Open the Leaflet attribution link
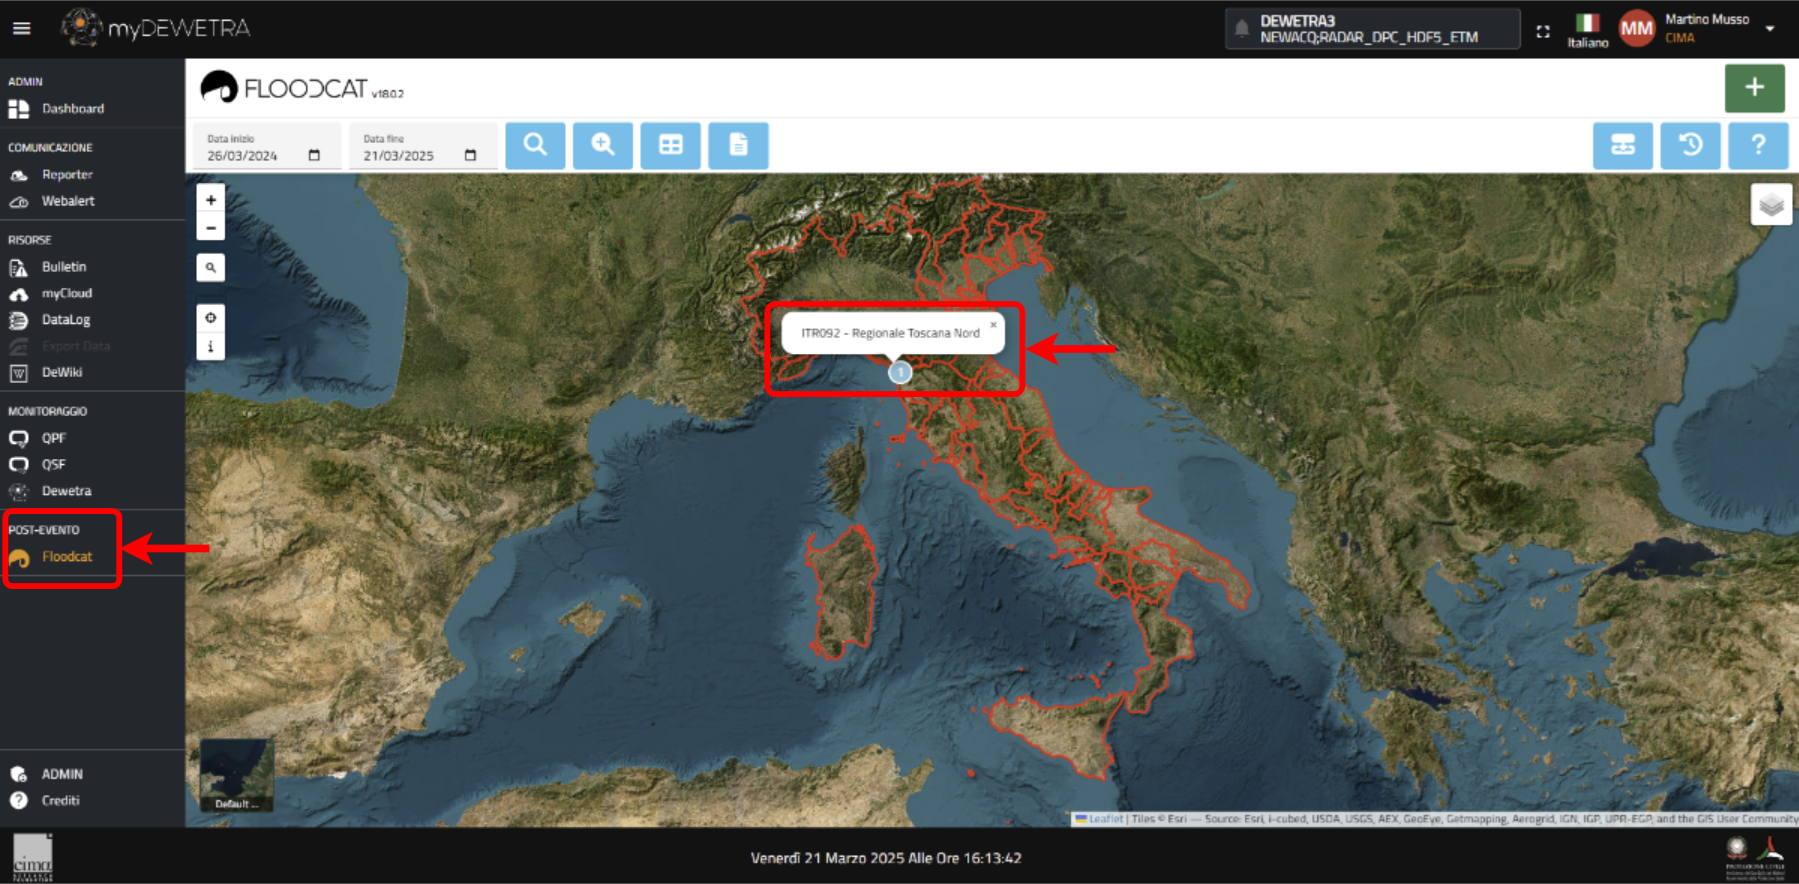 1105,819
